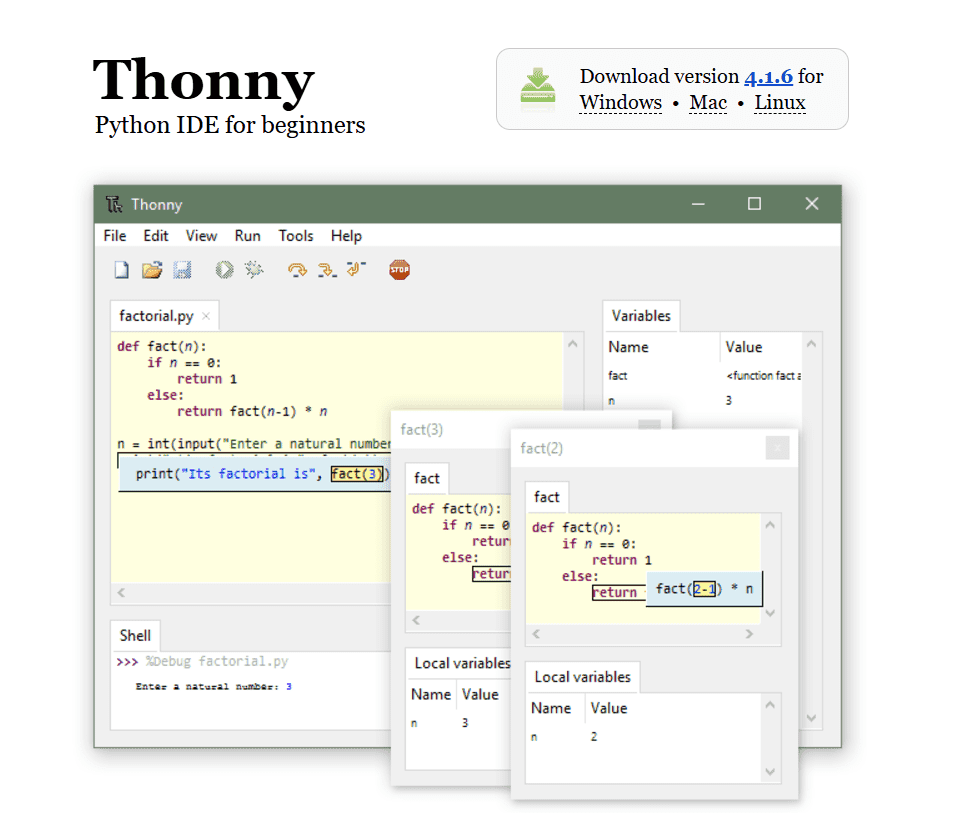Viewport: 963px width, 813px height.
Task: Click the fact(2) code scroll-down arrow
Action: point(770,613)
